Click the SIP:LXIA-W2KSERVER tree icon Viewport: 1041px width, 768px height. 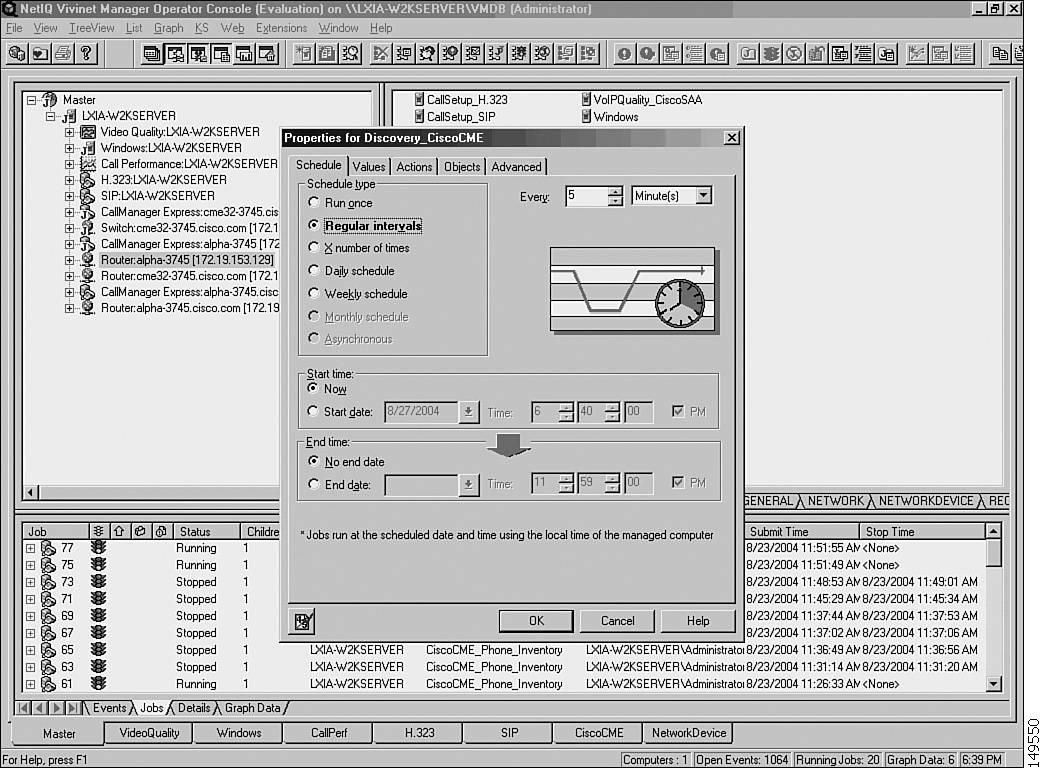pos(88,196)
